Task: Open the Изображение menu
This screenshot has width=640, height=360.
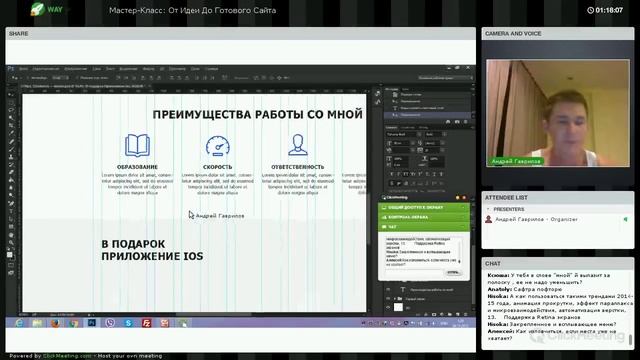Action: pos(76,69)
